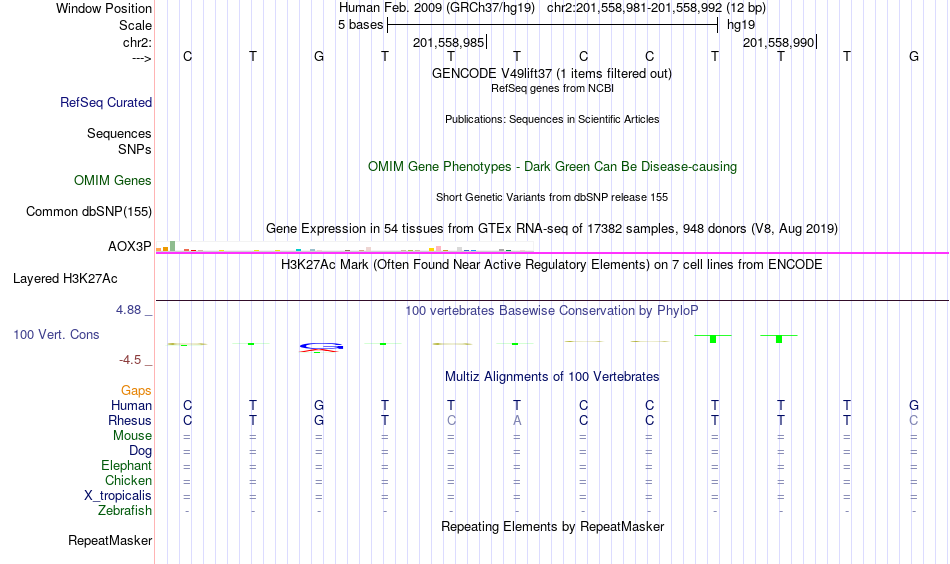Image resolution: width=950 pixels, height=564 pixels.
Task: Click the GTEx Gene Expression track title
Action: pos(552,228)
